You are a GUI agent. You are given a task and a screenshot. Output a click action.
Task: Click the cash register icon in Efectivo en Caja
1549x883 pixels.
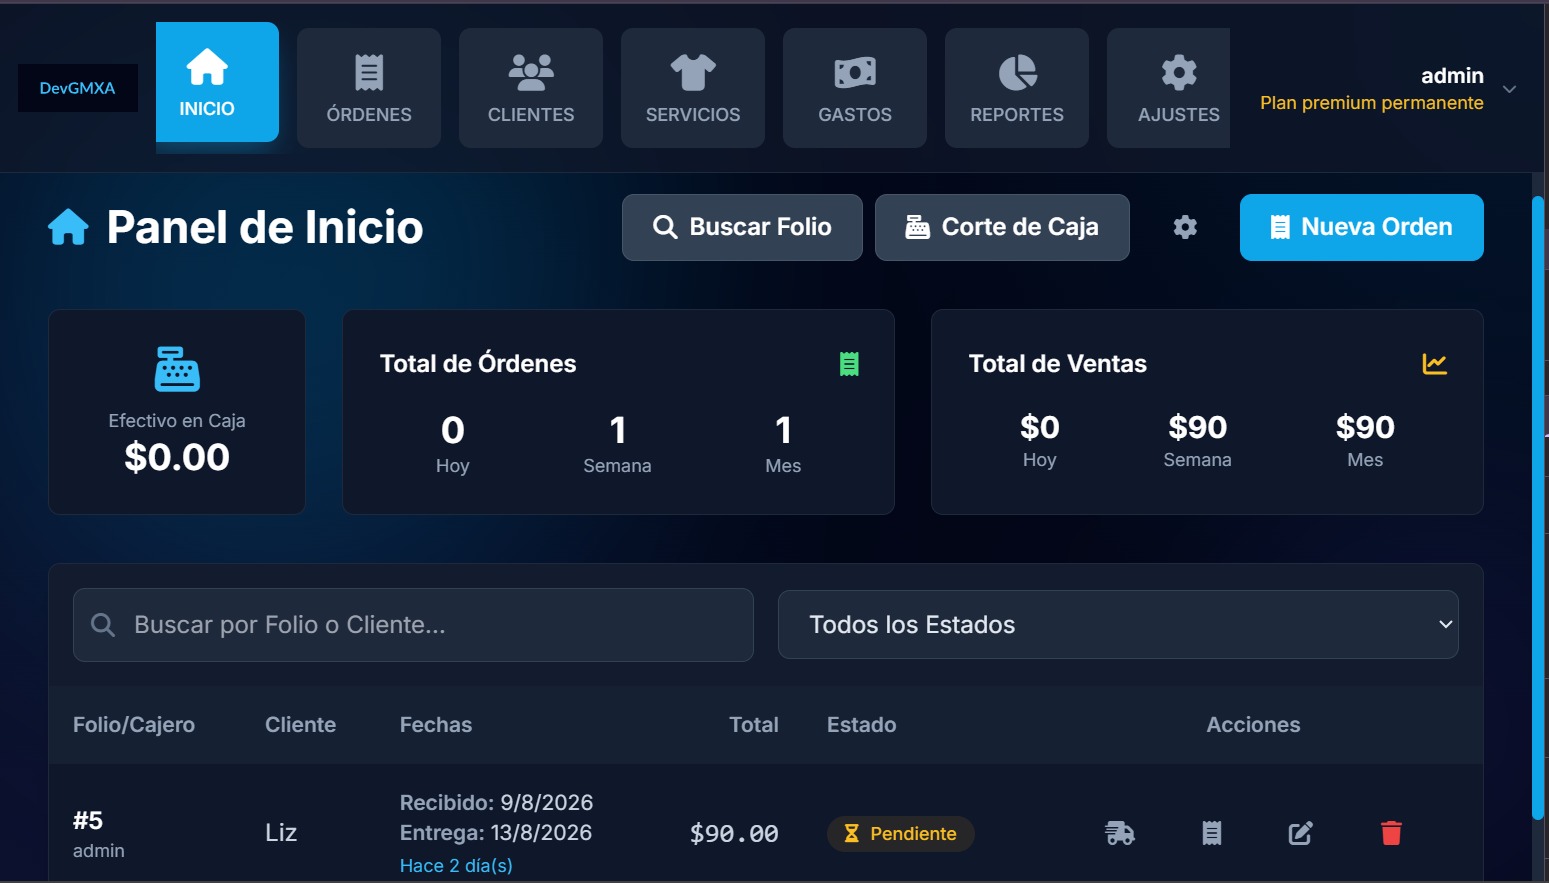point(177,369)
